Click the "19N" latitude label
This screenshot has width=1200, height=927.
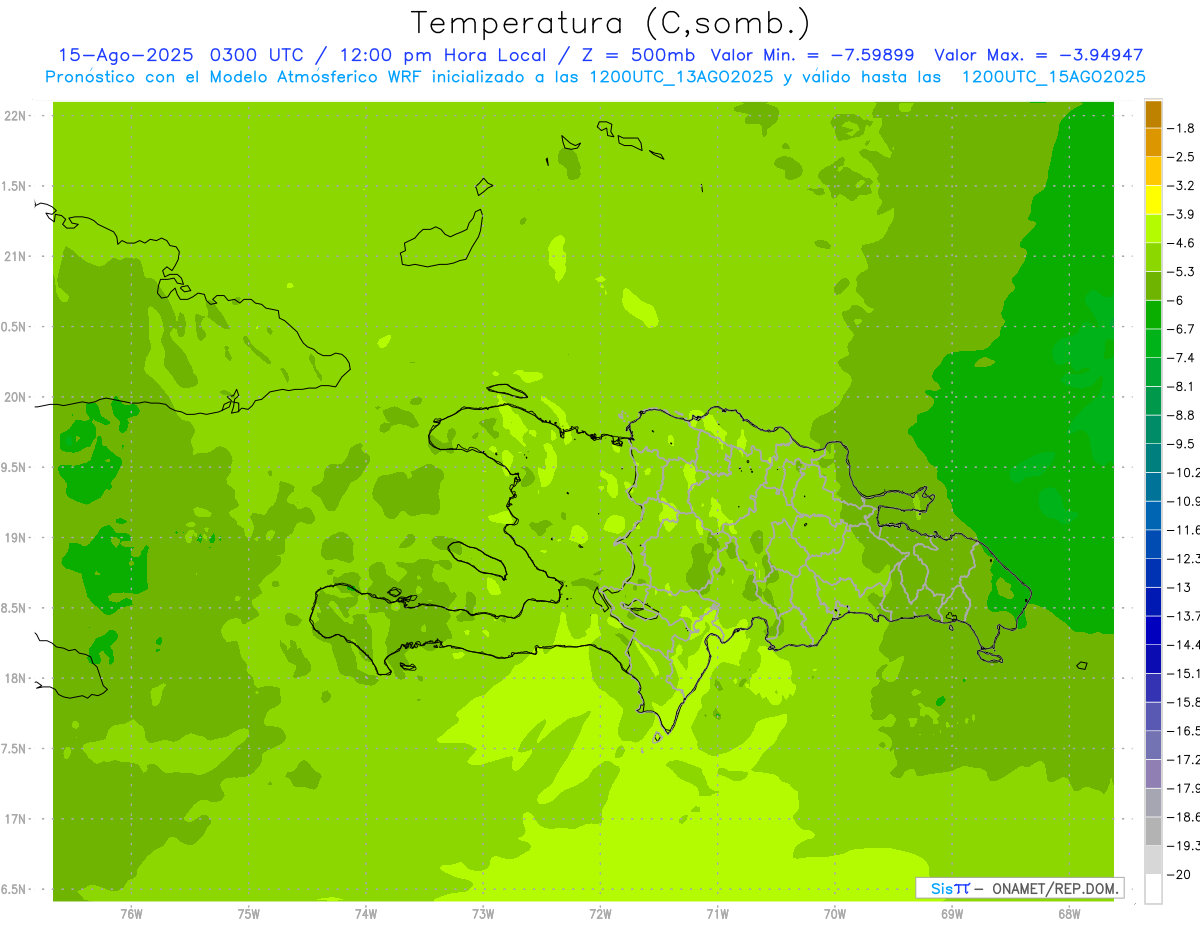[x=14, y=538]
